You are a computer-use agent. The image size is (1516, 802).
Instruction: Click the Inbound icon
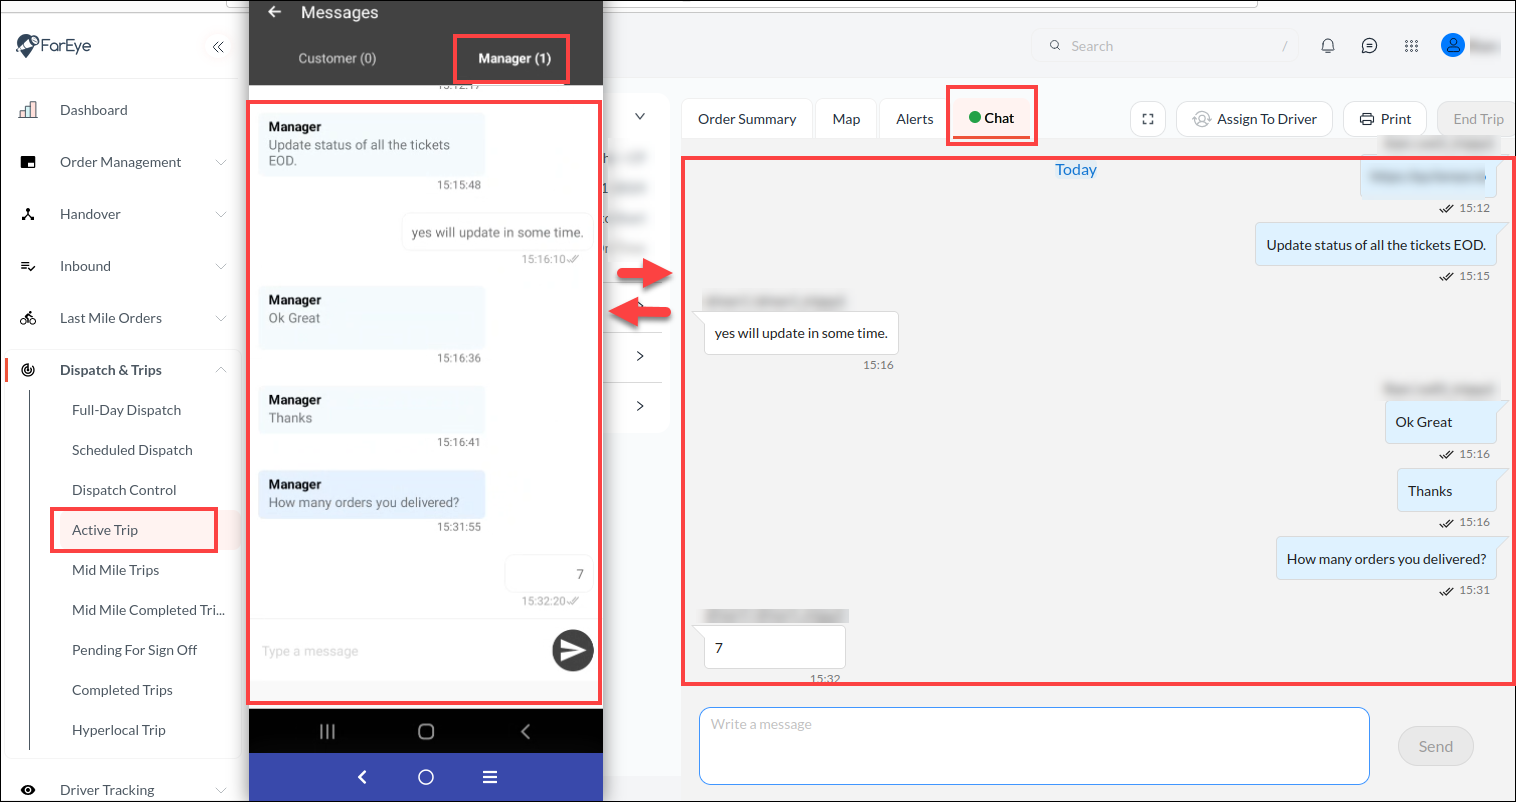(28, 266)
